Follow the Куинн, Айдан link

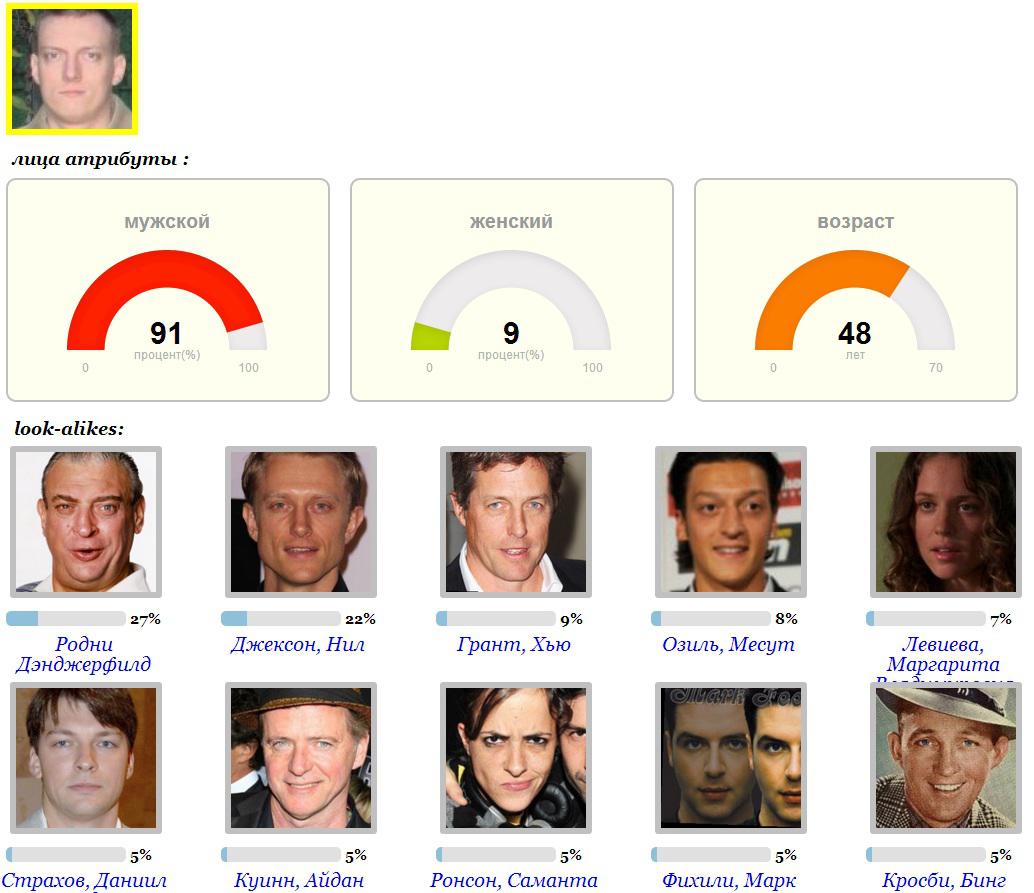[x=298, y=881]
